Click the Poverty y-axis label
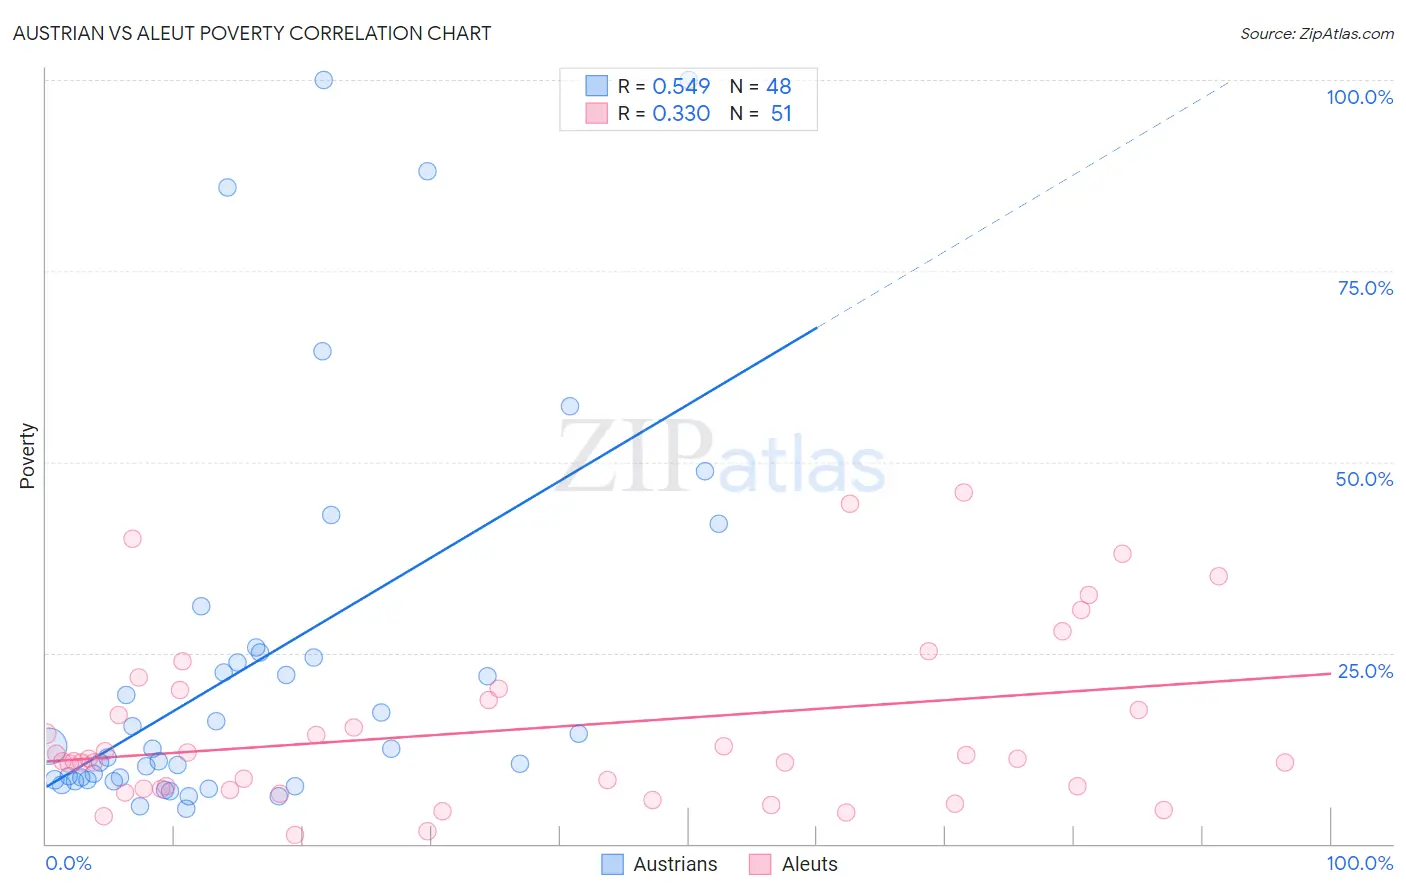Screen dimensions: 1406x892 click(x=27, y=456)
